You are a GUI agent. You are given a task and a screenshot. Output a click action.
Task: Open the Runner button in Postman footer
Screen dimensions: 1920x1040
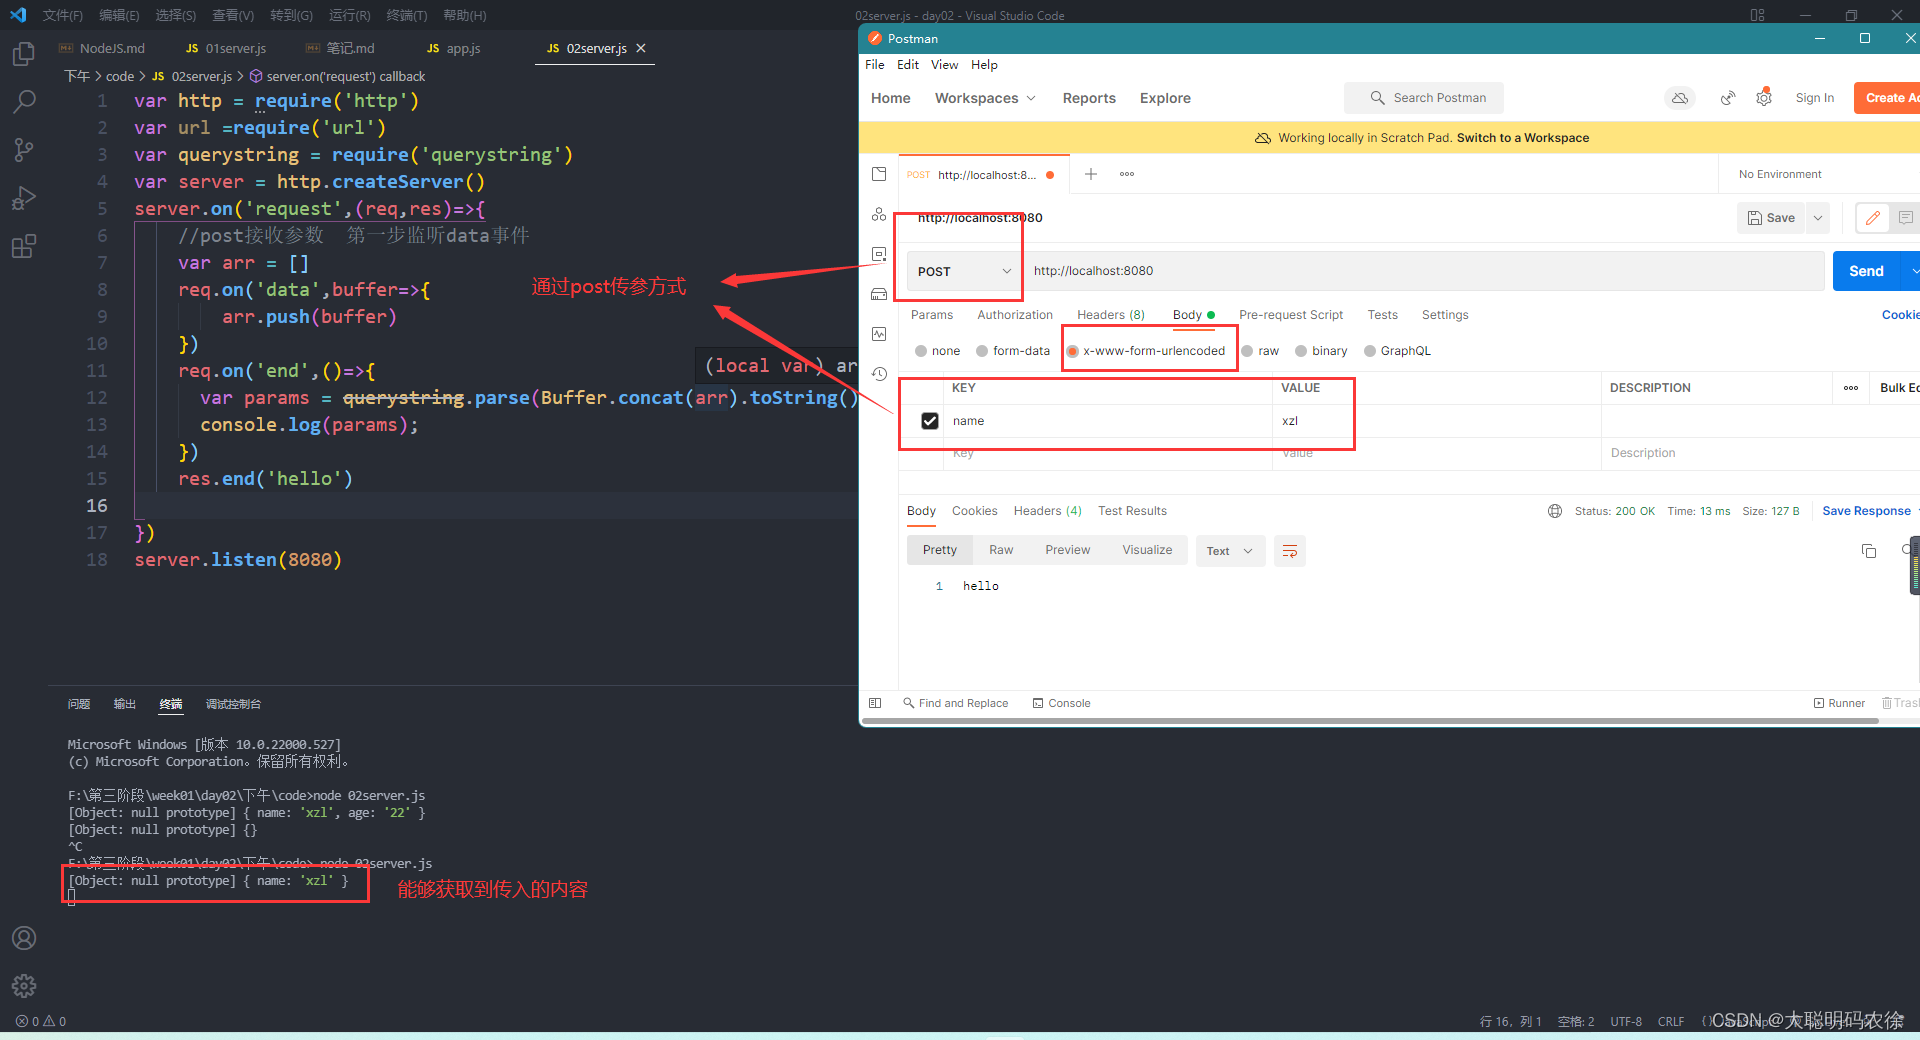point(1840,703)
